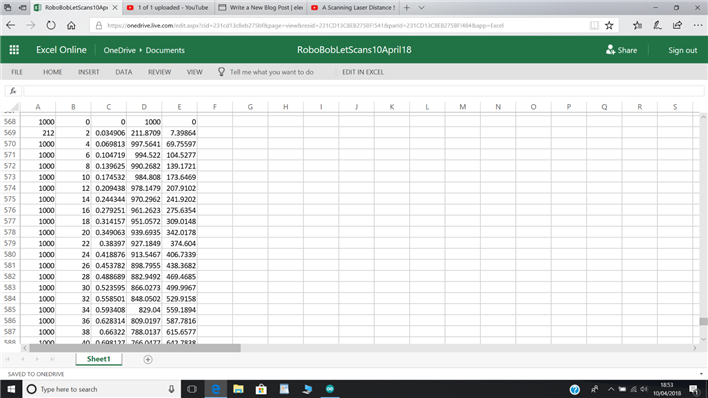
Task: Click cell containing 0.034906
Action: point(109,133)
